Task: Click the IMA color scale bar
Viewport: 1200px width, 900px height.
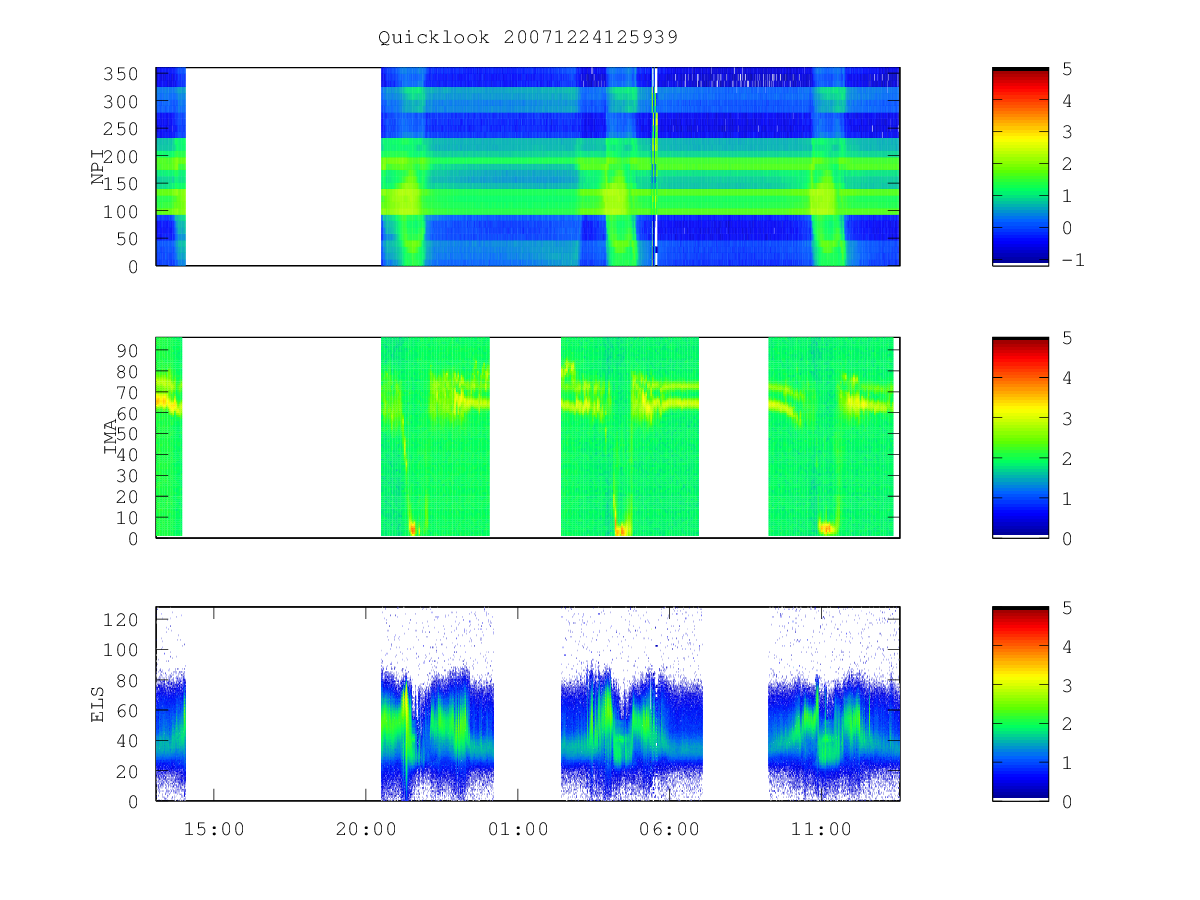Action: click(x=1020, y=438)
